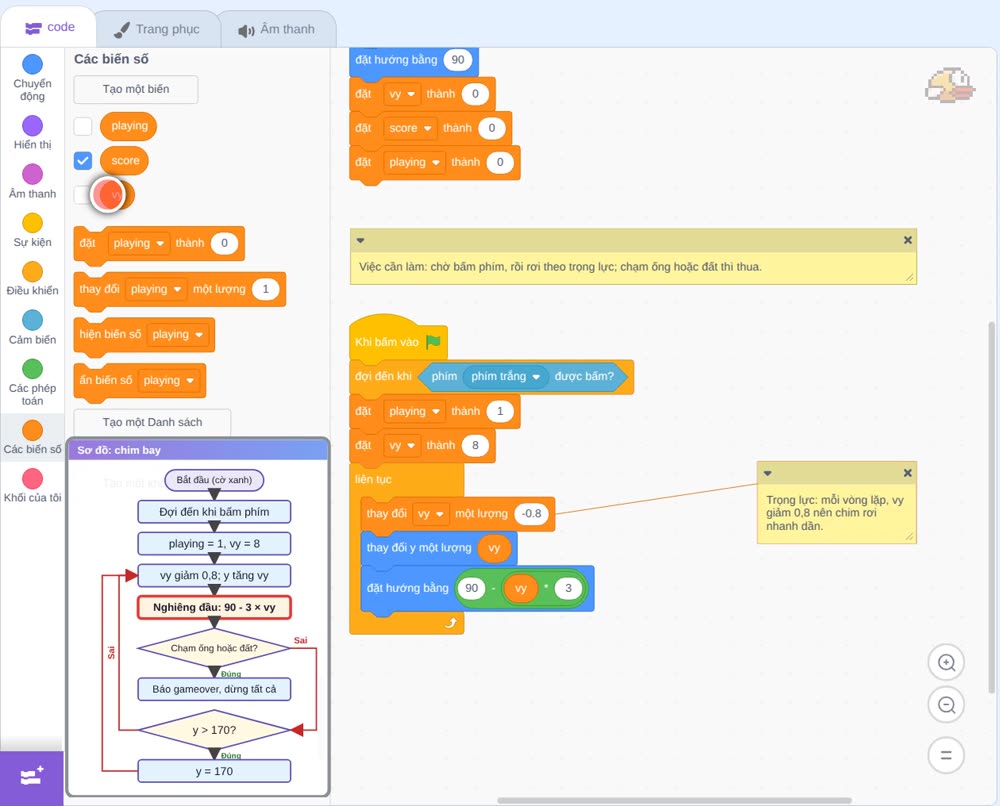Select the Các biến số category
The height and width of the screenshot is (806, 1000).
coord(32,437)
